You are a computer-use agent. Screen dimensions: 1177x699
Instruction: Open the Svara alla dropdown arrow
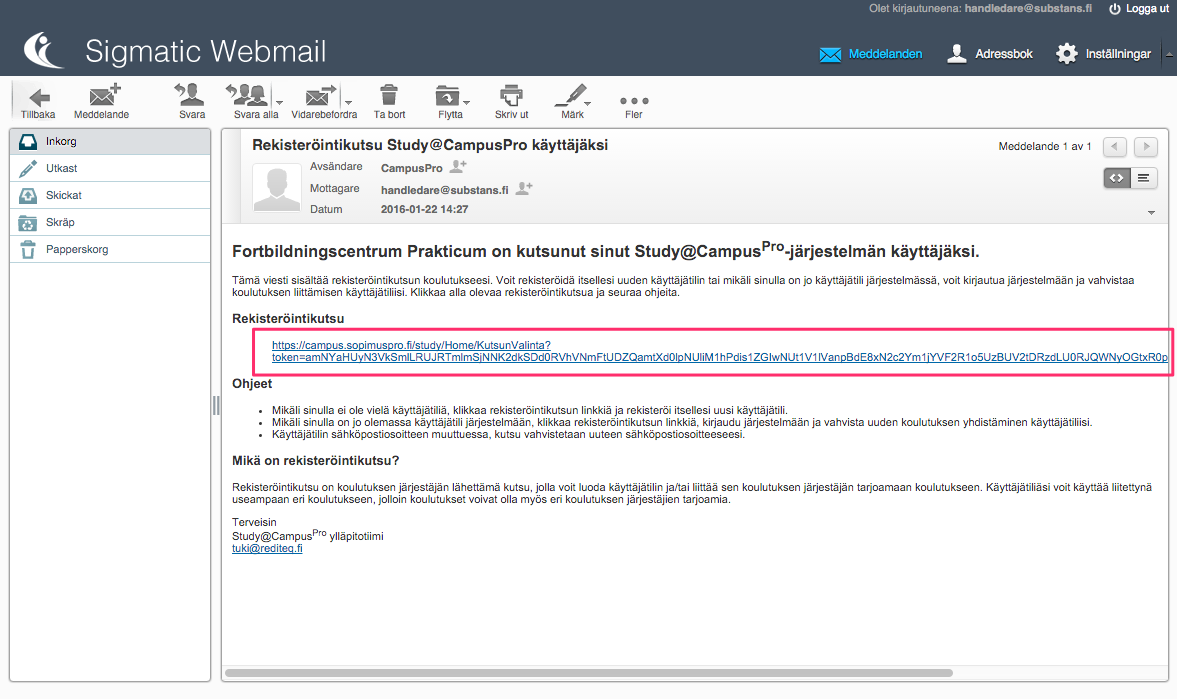(279, 102)
